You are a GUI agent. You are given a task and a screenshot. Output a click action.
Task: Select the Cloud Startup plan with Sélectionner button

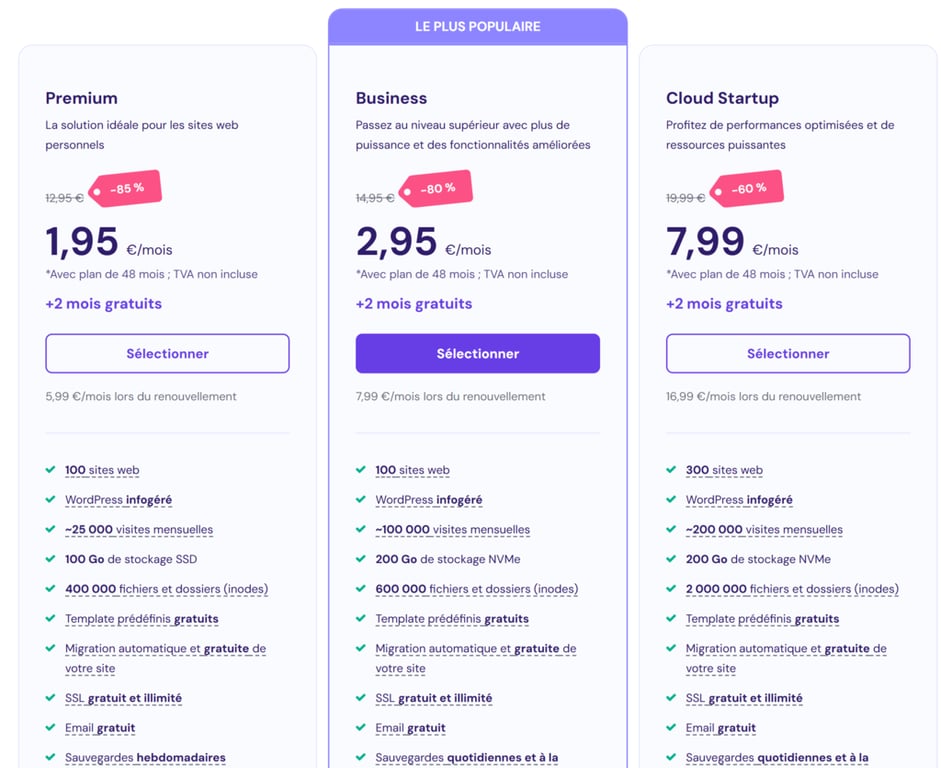[x=788, y=353]
